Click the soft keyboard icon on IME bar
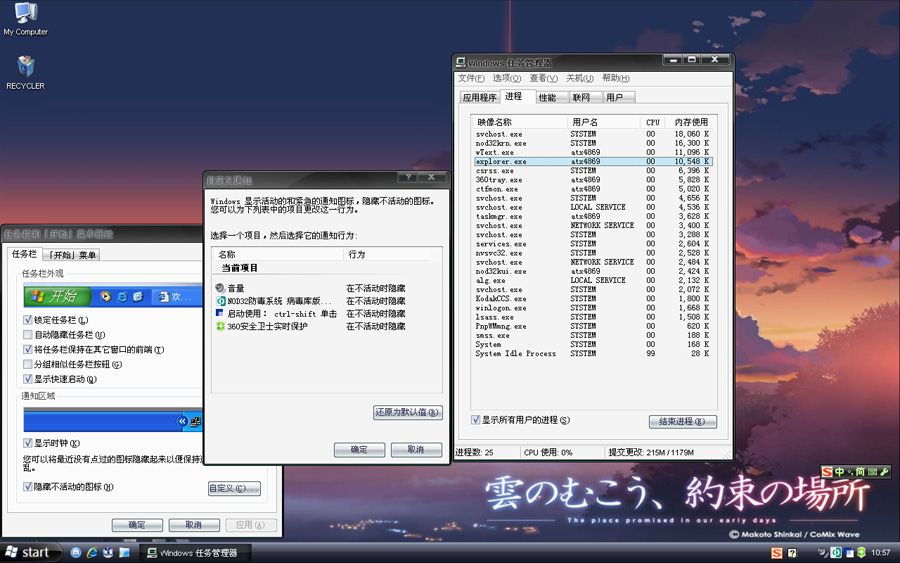Image resolution: width=900 pixels, height=563 pixels. [x=873, y=471]
